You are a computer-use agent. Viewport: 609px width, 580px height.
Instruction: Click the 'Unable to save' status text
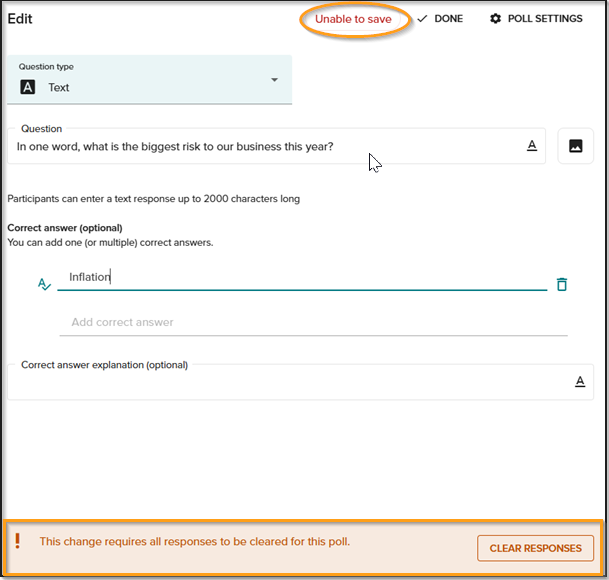tap(353, 19)
